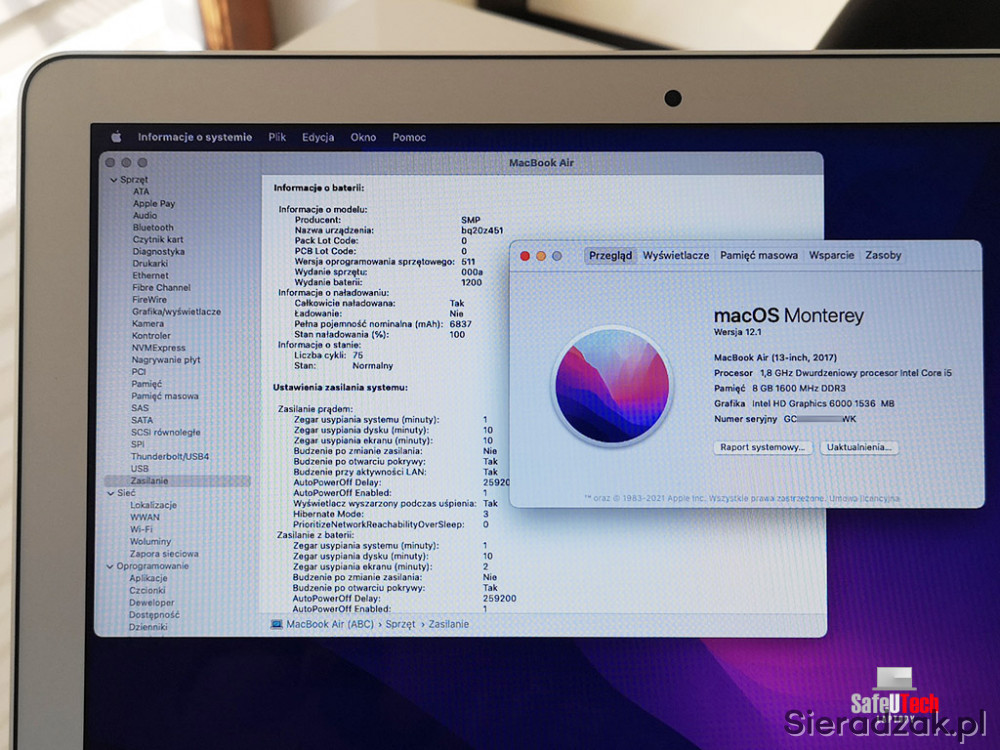Screen dimensions: 1000x750
Task: Click the Raport systemowy... button
Action: click(x=762, y=448)
